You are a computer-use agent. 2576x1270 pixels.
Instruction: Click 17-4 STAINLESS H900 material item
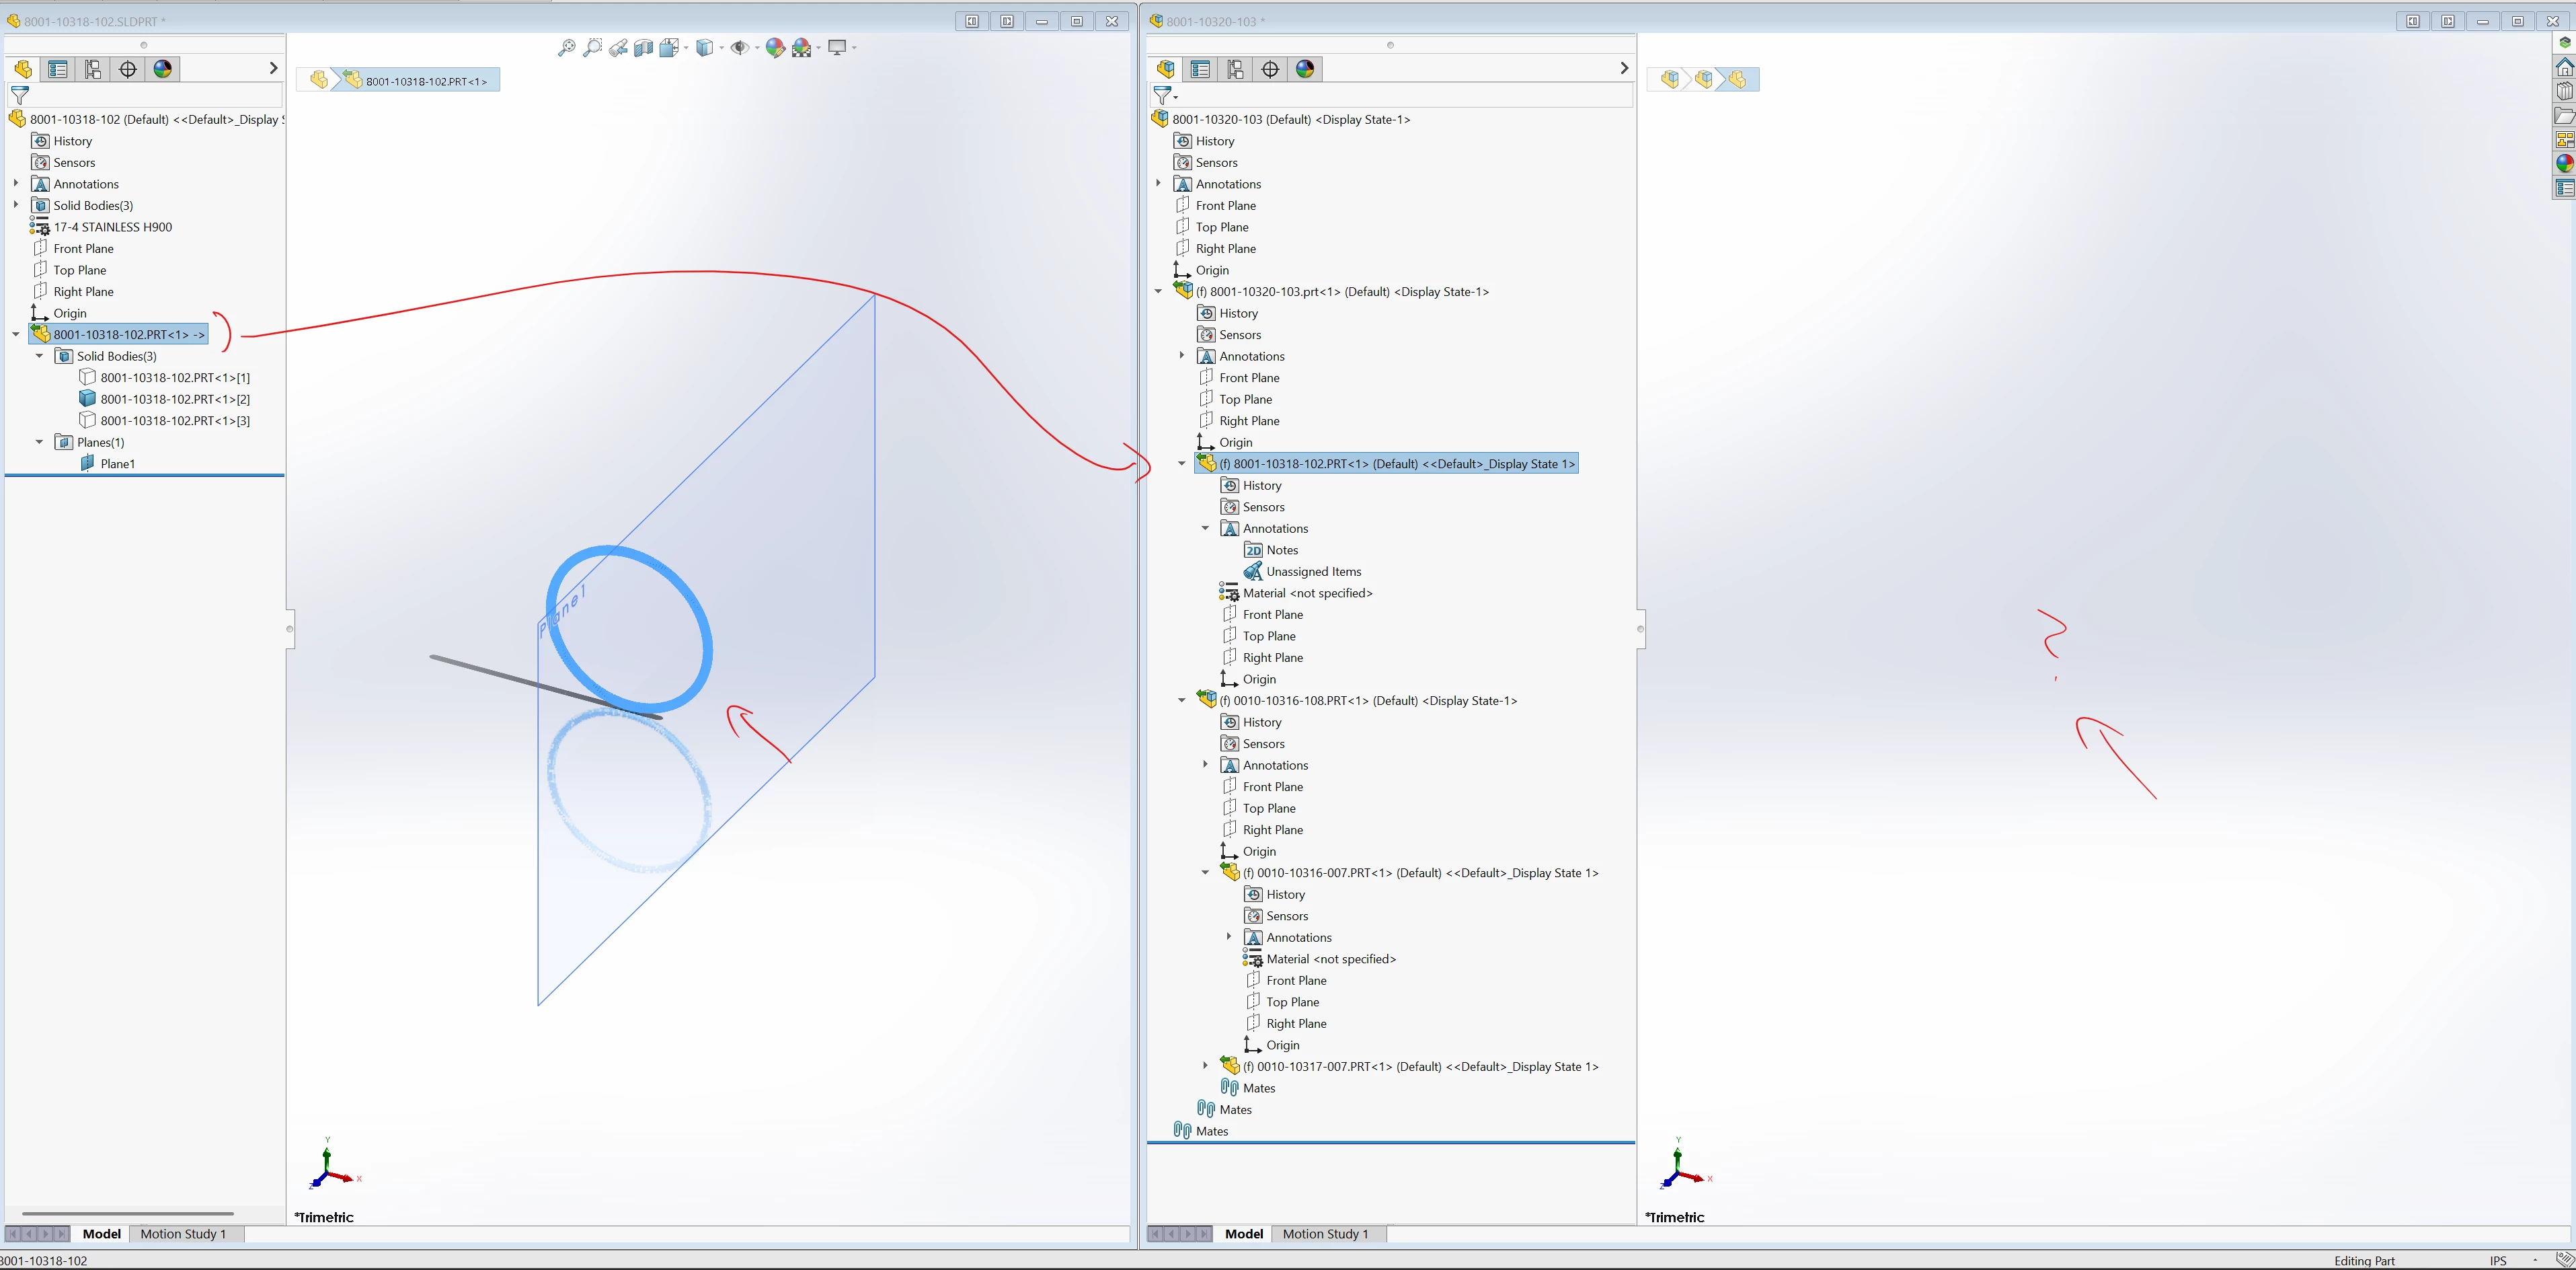[112, 227]
